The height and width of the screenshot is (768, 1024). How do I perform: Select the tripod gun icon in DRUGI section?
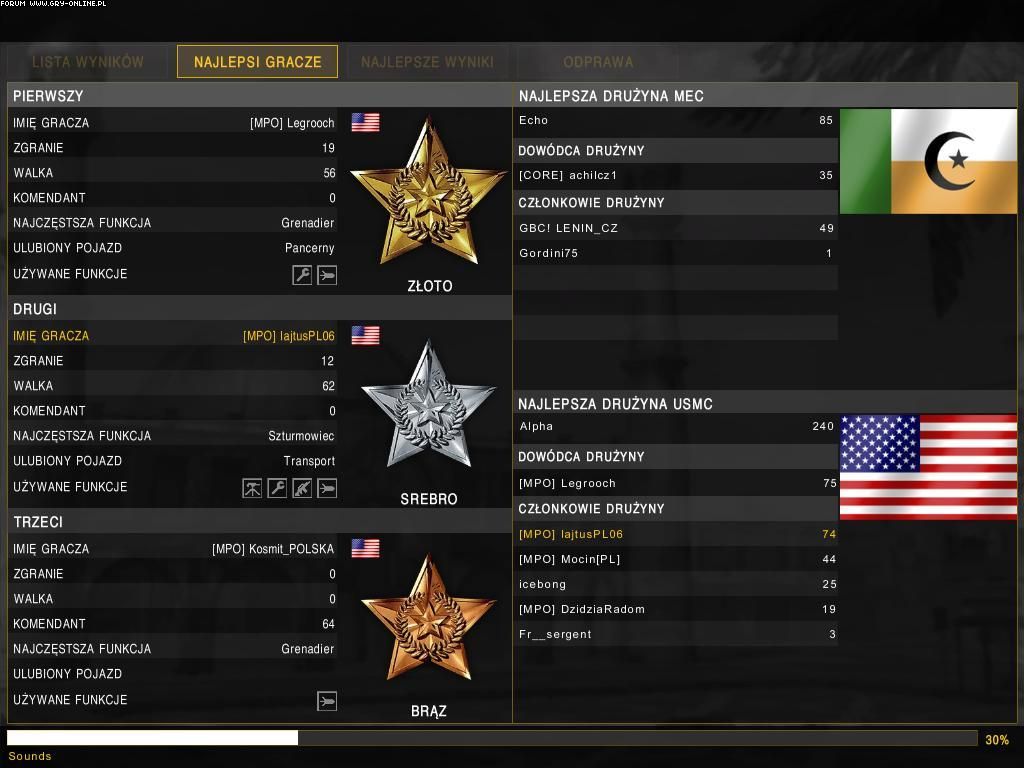click(252, 488)
